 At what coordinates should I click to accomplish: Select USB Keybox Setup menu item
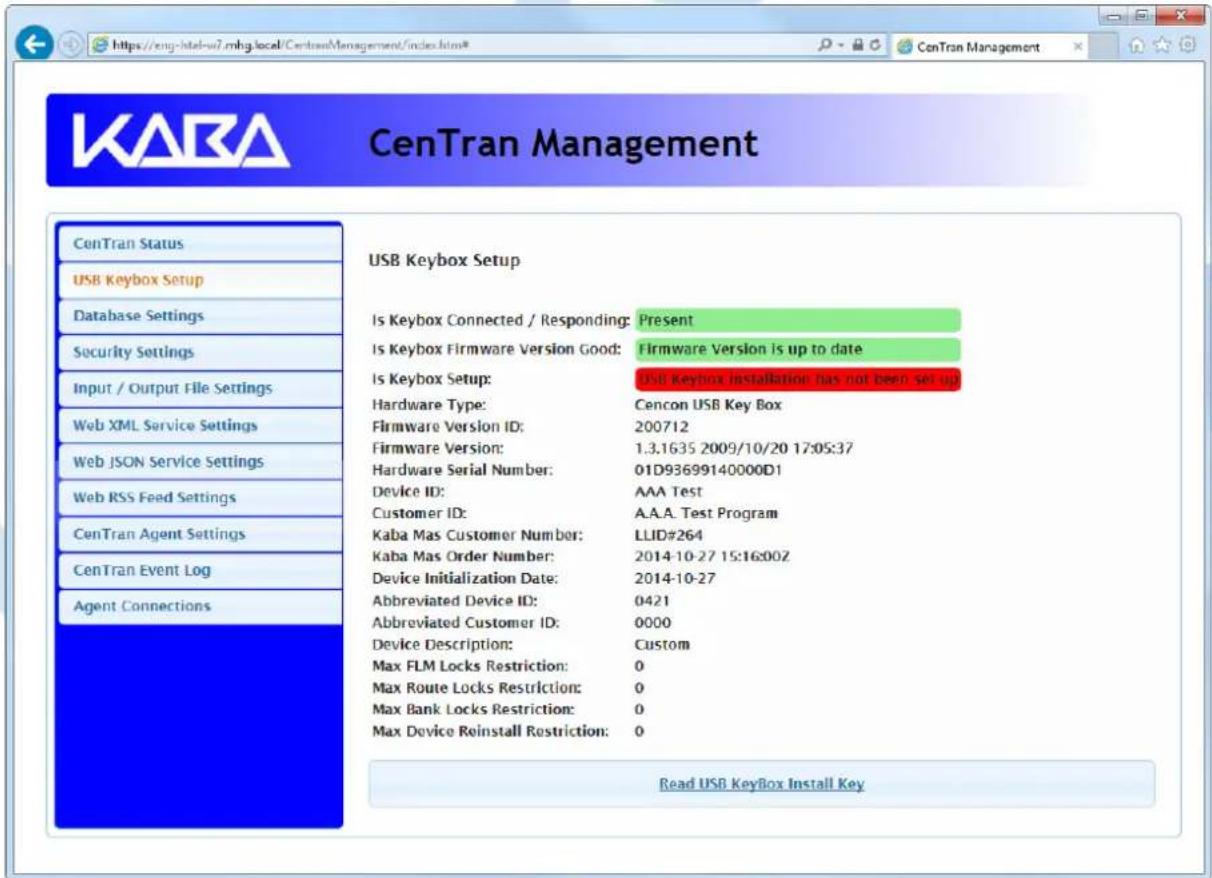pyautogui.click(x=200, y=280)
